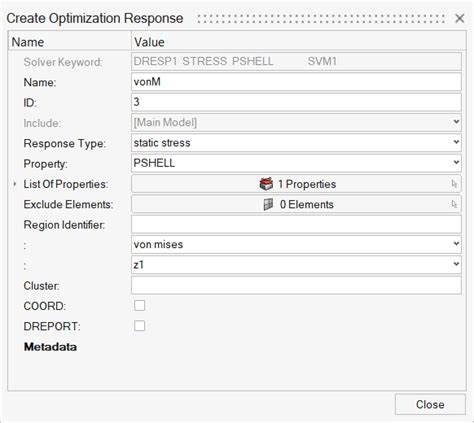This screenshot has width=474, height=423.
Task: Click the Name field containing vonM
Action: 296,82
